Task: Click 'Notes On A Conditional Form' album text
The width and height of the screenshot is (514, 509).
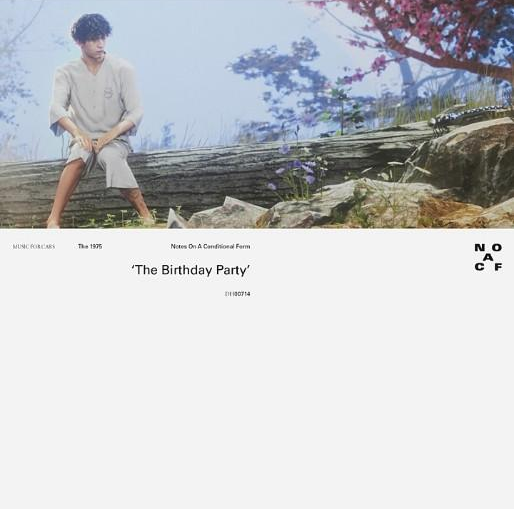Action: 210,246
